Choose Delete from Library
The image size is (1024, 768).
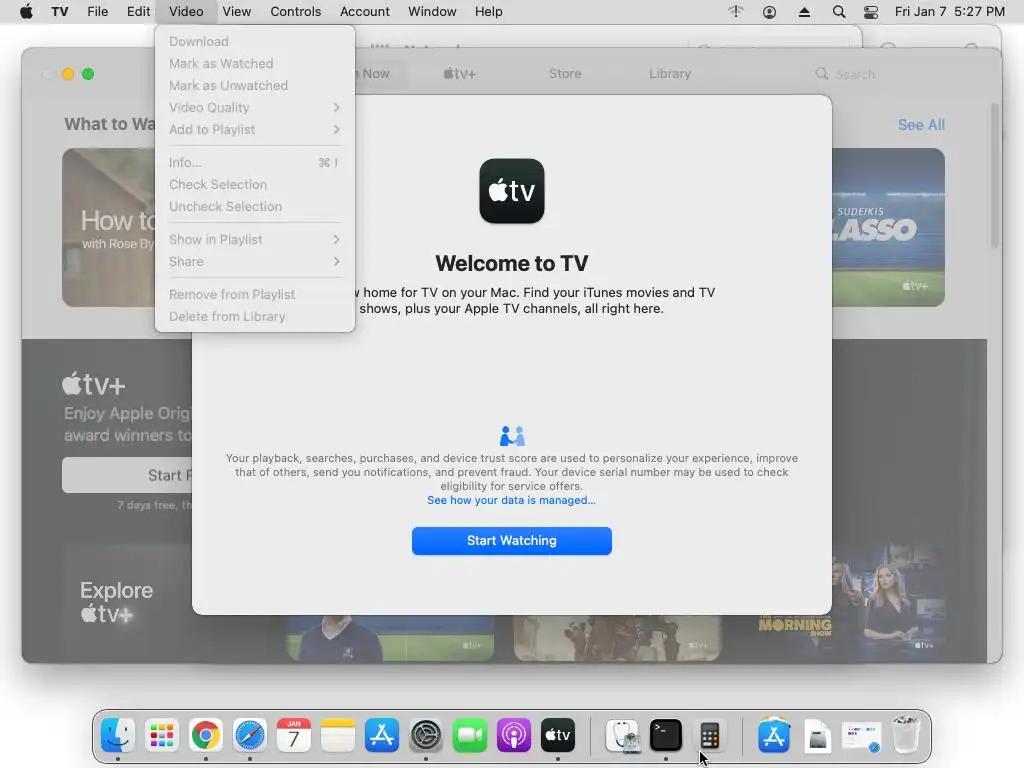[255, 316]
